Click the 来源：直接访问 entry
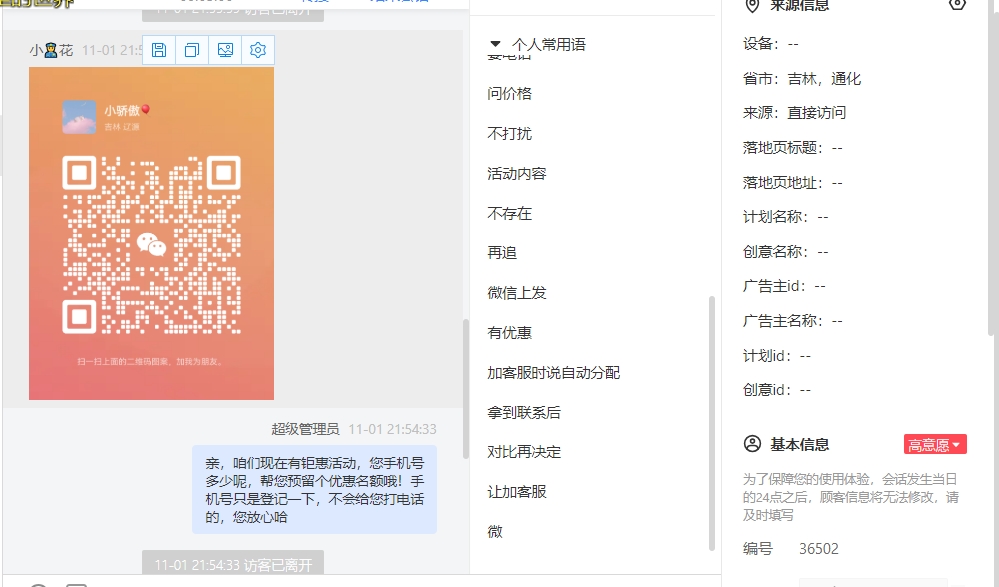This screenshot has width=999, height=587. coord(794,113)
